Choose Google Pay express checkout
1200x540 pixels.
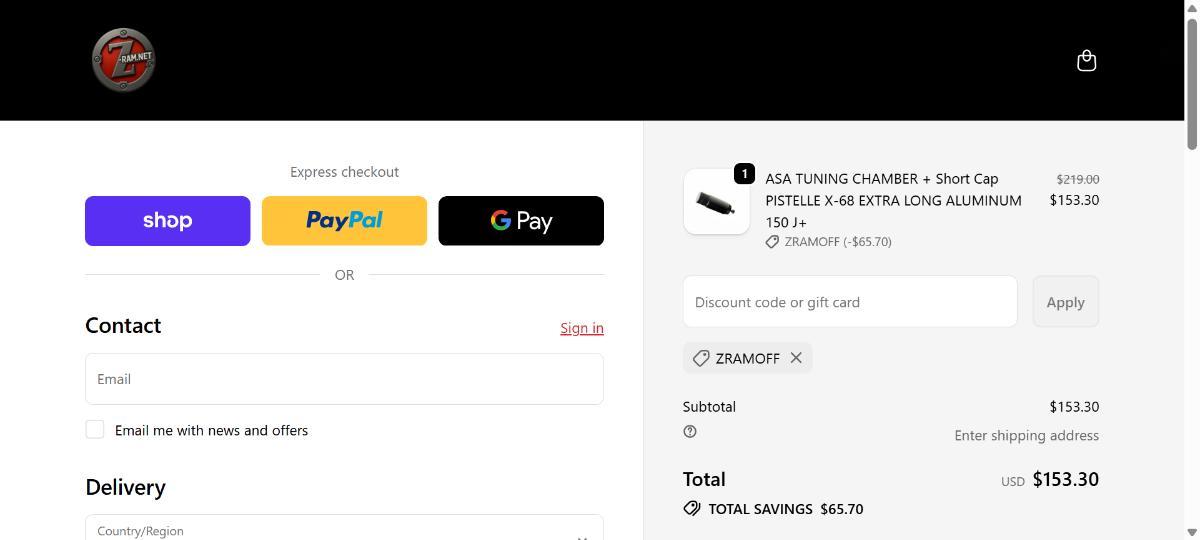pyautogui.click(x=521, y=221)
